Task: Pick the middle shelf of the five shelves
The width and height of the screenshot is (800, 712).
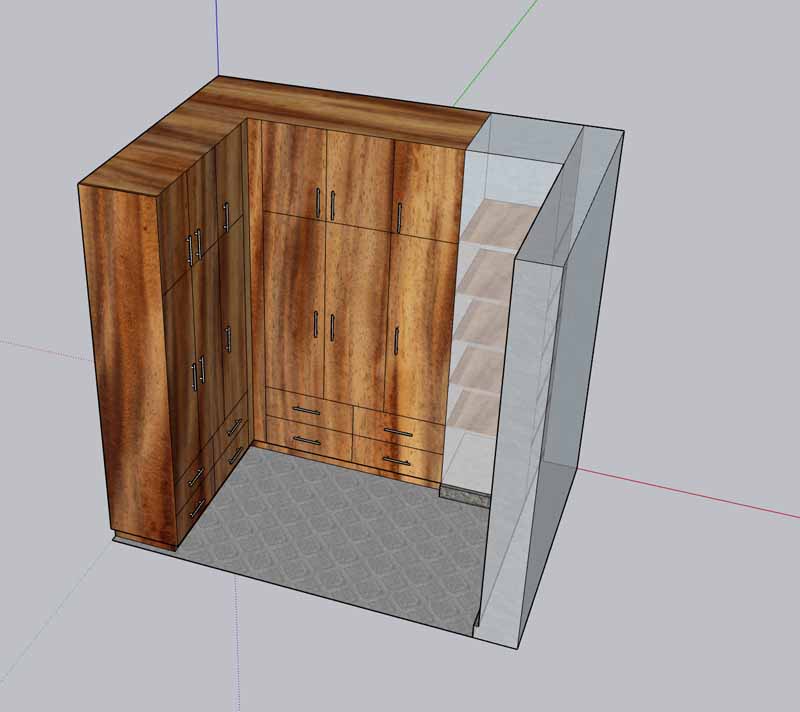Action: point(486,322)
